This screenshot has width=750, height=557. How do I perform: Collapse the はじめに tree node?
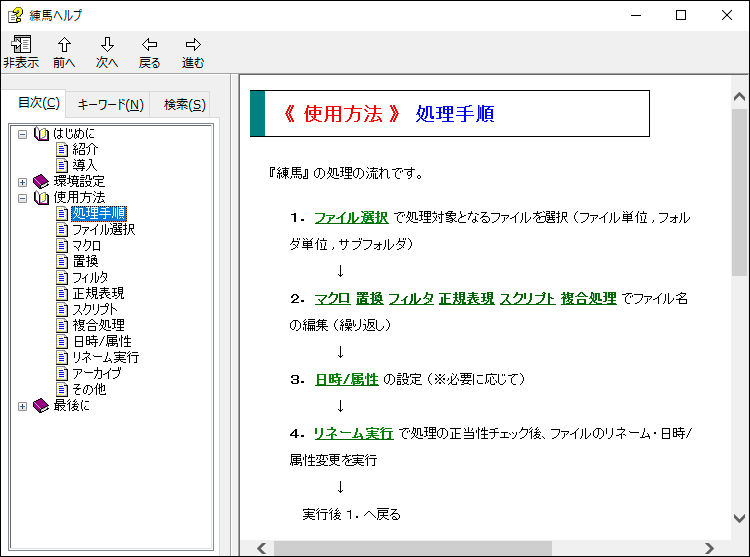[22, 134]
